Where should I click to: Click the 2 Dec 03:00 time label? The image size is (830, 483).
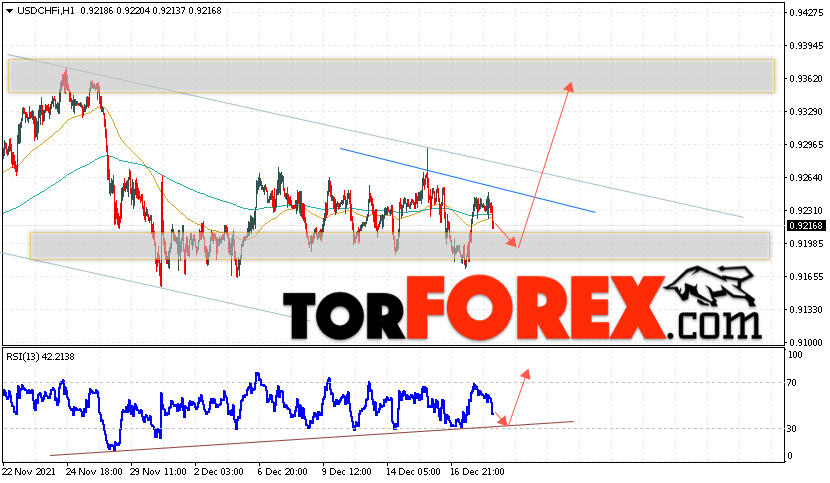pos(219,471)
